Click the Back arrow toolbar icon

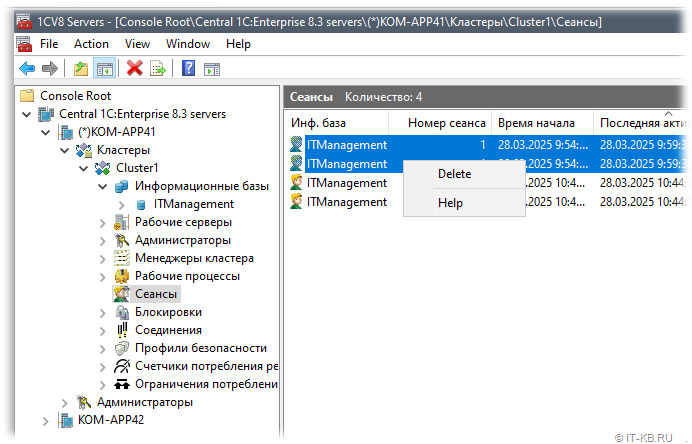pyautogui.click(x=27, y=68)
